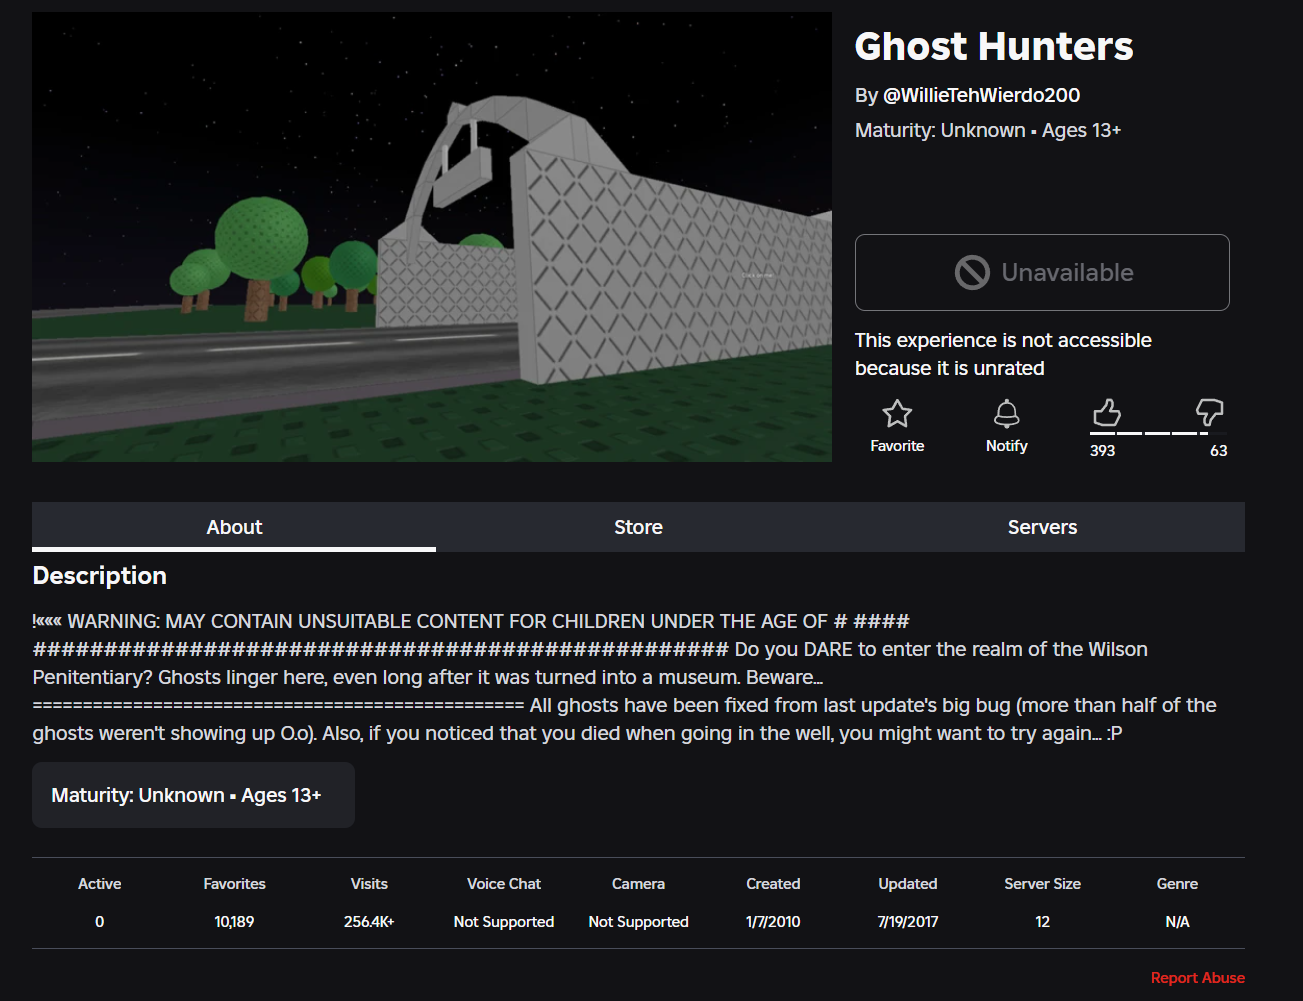The image size is (1303, 1001).
Task: Click the WARNING line in the description
Action: pos(471,622)
